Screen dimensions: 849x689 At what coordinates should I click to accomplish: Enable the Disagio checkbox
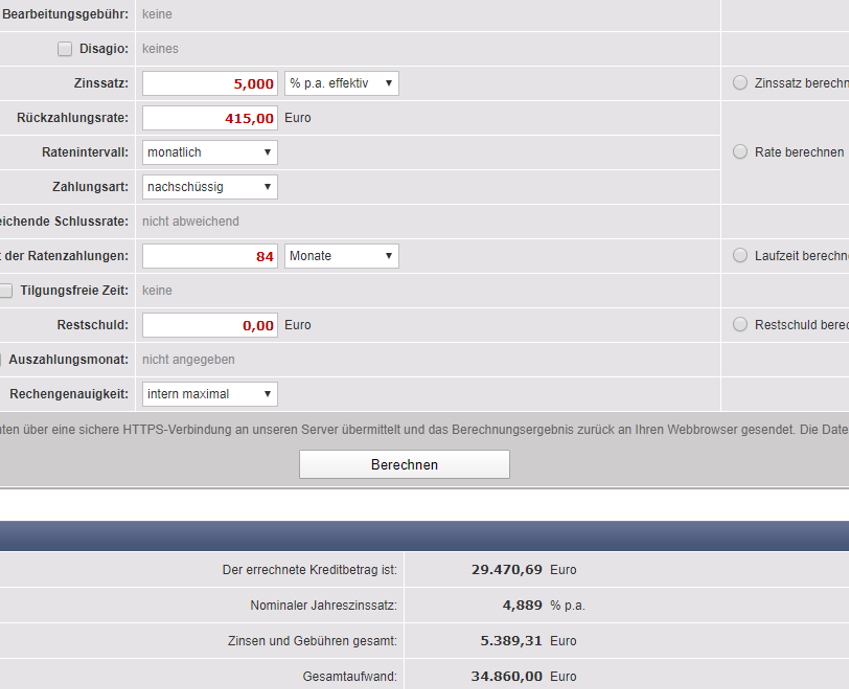65,49
